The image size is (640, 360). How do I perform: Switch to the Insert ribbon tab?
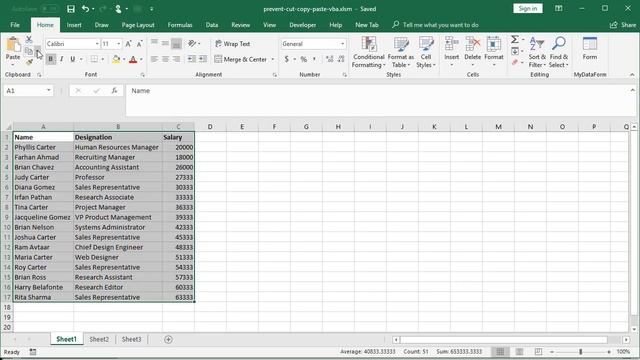74,25
